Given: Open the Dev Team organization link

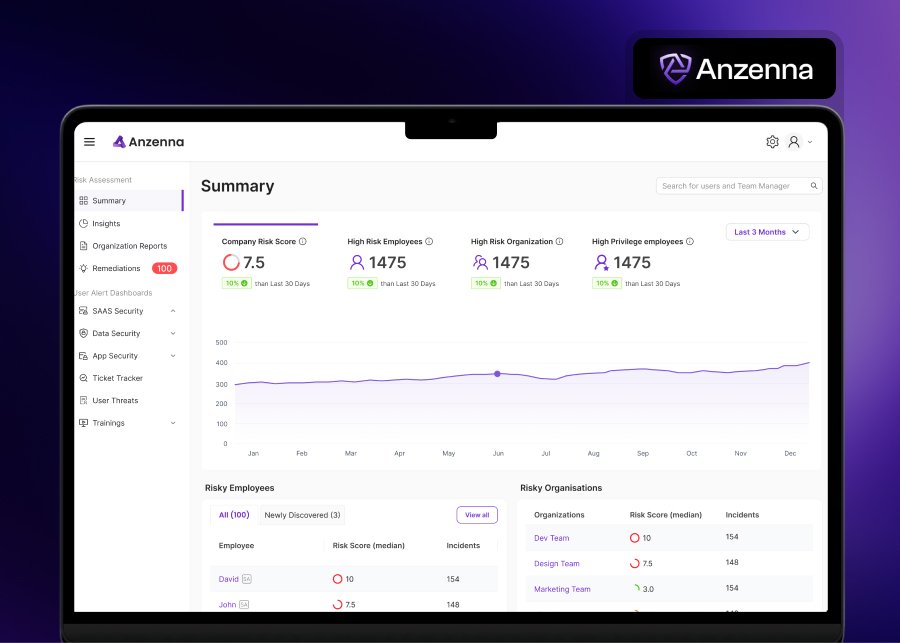Looking at the screenshot, I should coord(551,538).
